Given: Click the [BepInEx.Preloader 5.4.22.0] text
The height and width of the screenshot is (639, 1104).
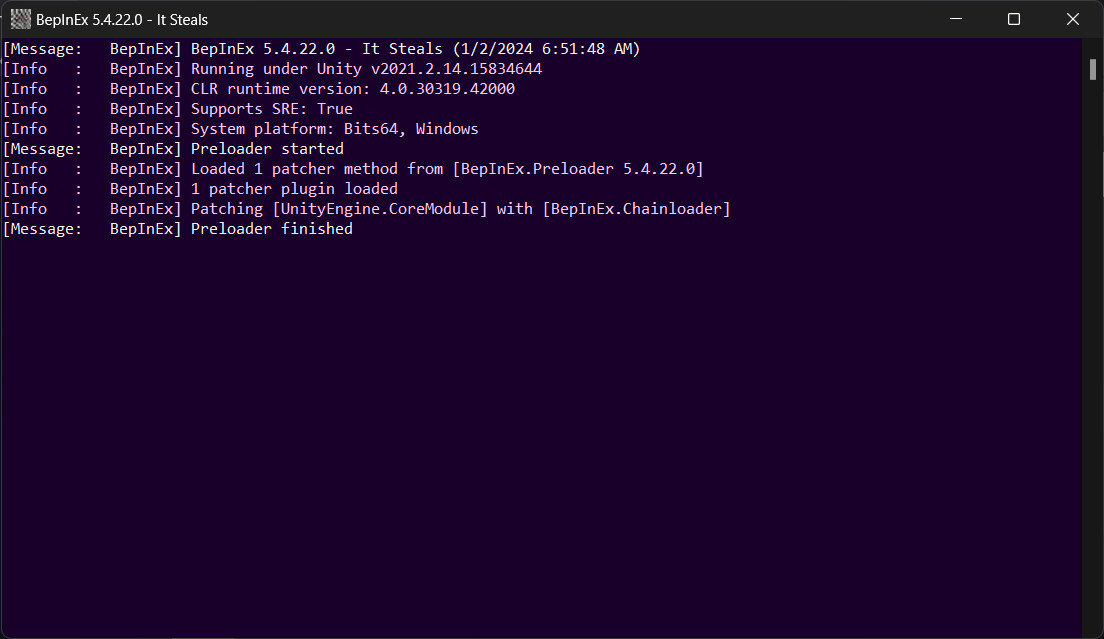Looking at the screenshot, I should point(578,169).
